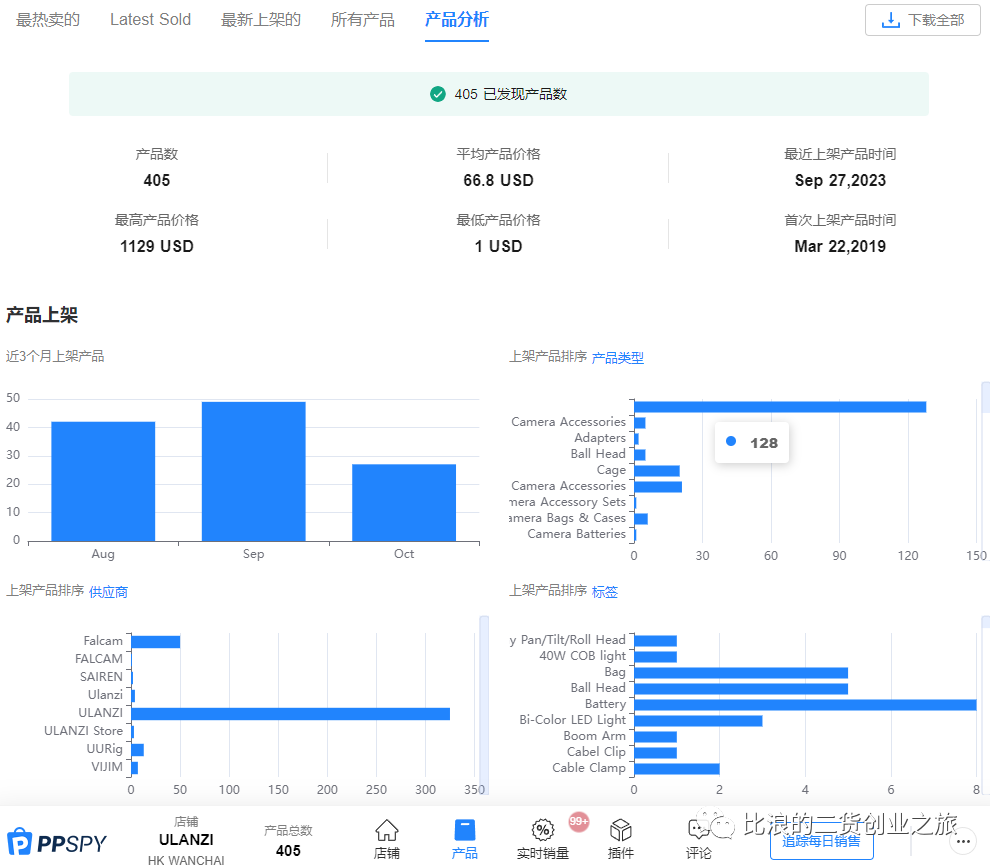
Task: Download all via 下载全部 button
Action: click(x=922, y=20)
